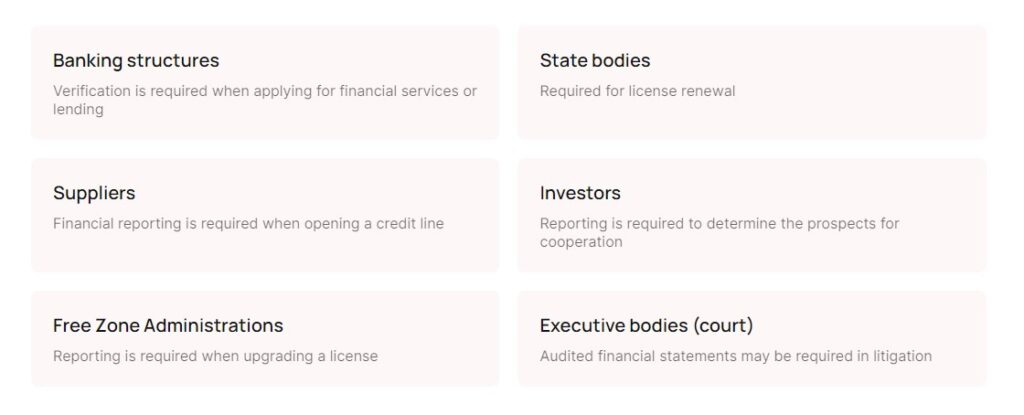Click the Banking structures heading
This screenshot has height=415, width=1024.
[136, 61]
